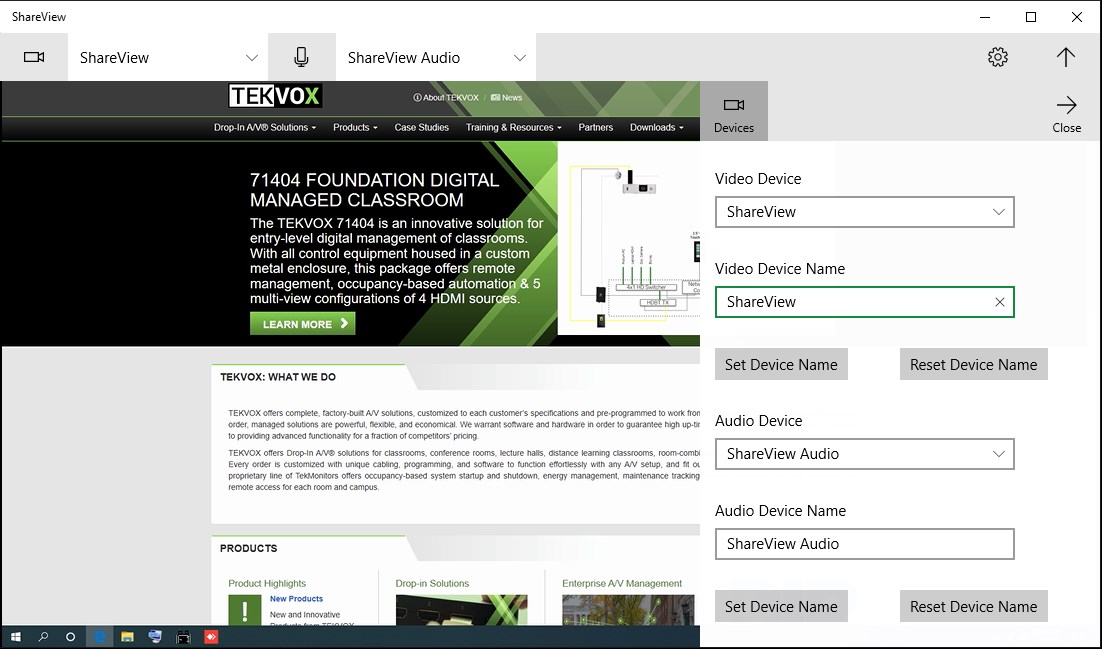Expand Training & Resources menu

(x=514, y=127)
